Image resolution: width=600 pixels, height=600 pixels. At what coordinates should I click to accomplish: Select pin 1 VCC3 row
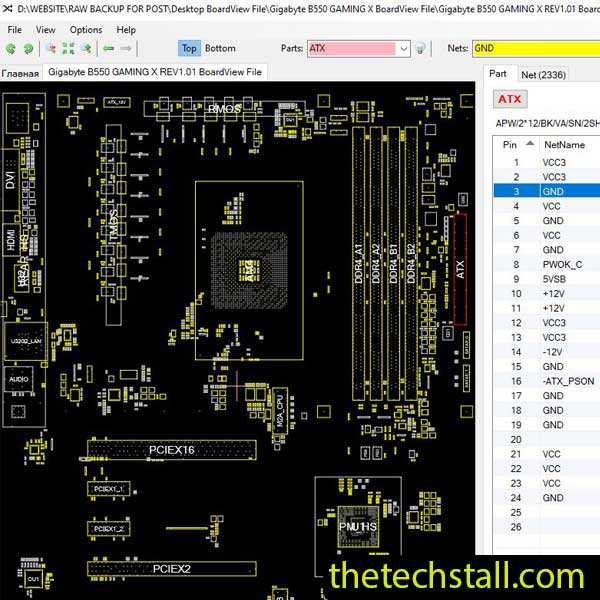coord(547,162)
